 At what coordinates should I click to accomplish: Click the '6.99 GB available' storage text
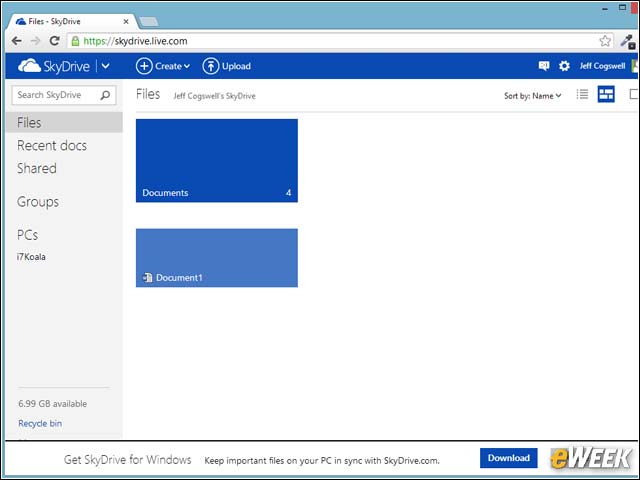click(53, 404)
